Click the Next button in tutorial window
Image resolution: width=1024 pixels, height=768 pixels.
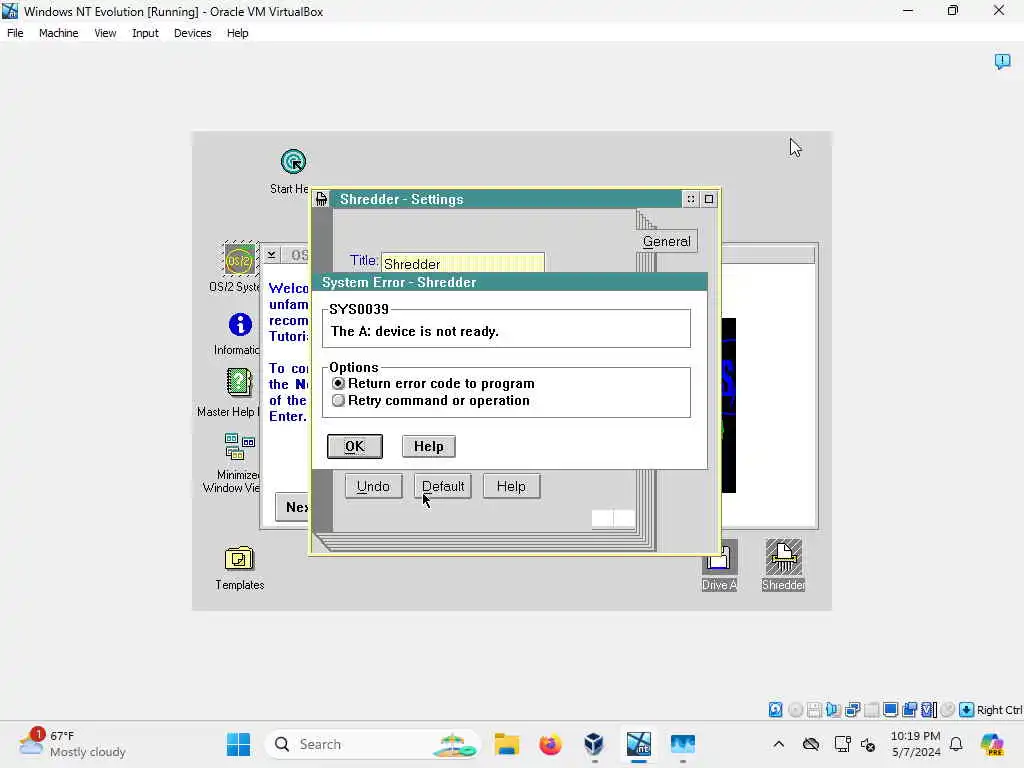coord(293,507)
